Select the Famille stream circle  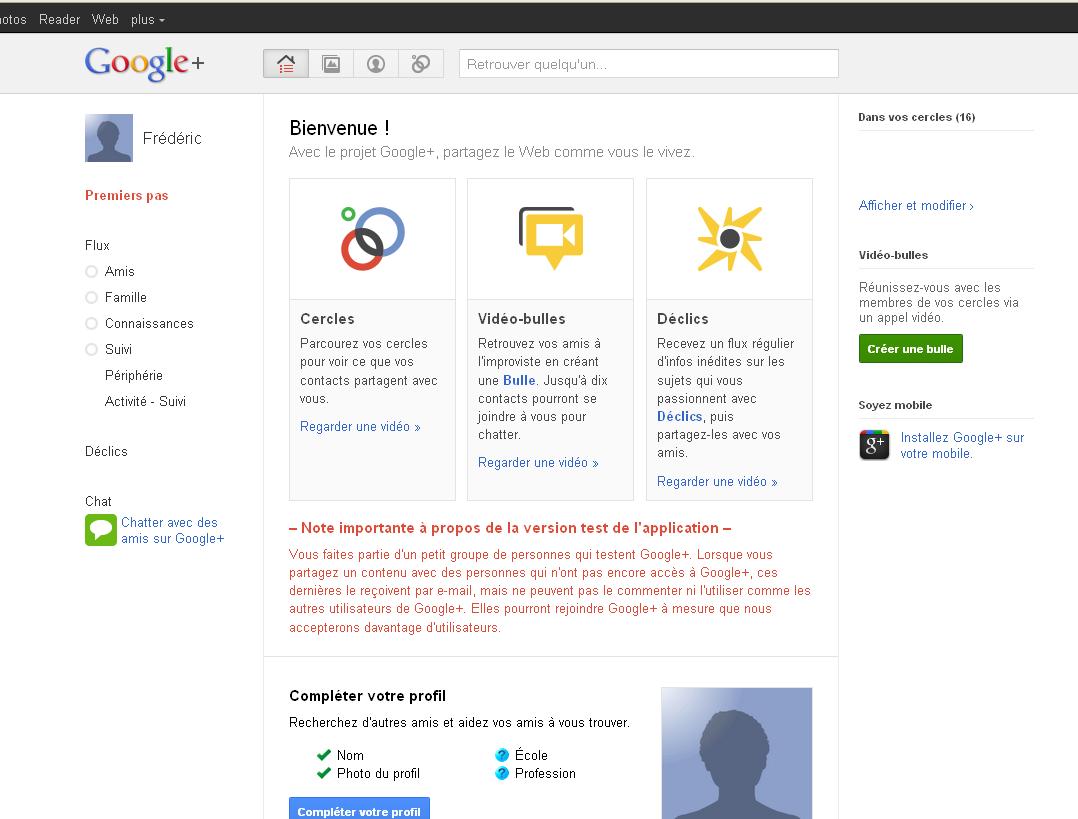point(91,298)
